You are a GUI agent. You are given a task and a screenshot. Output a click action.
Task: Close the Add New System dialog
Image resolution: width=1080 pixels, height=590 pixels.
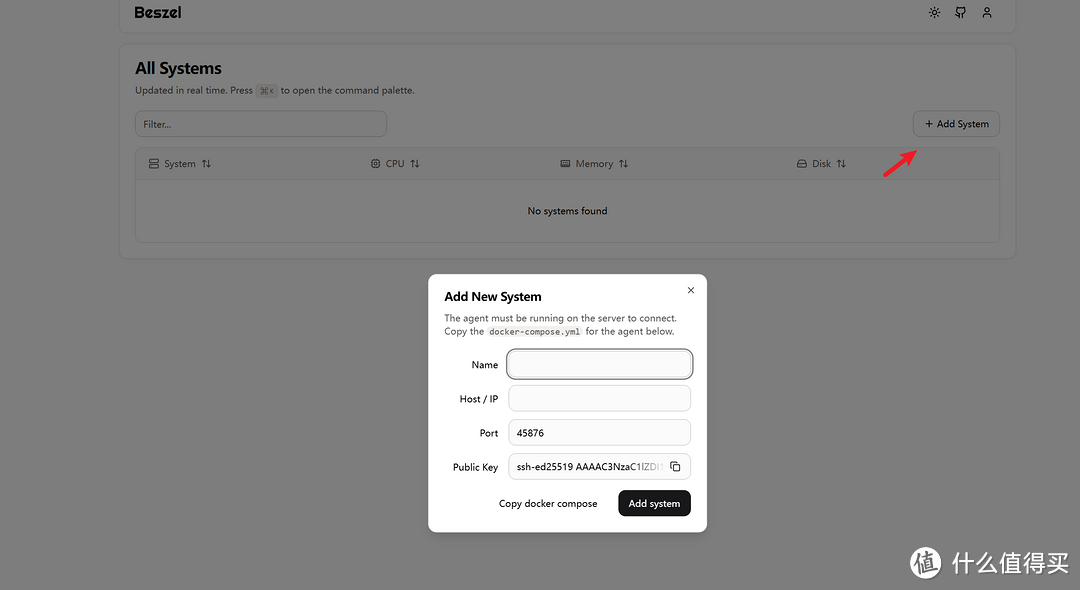pyautogui.click(x=690, y=290)
